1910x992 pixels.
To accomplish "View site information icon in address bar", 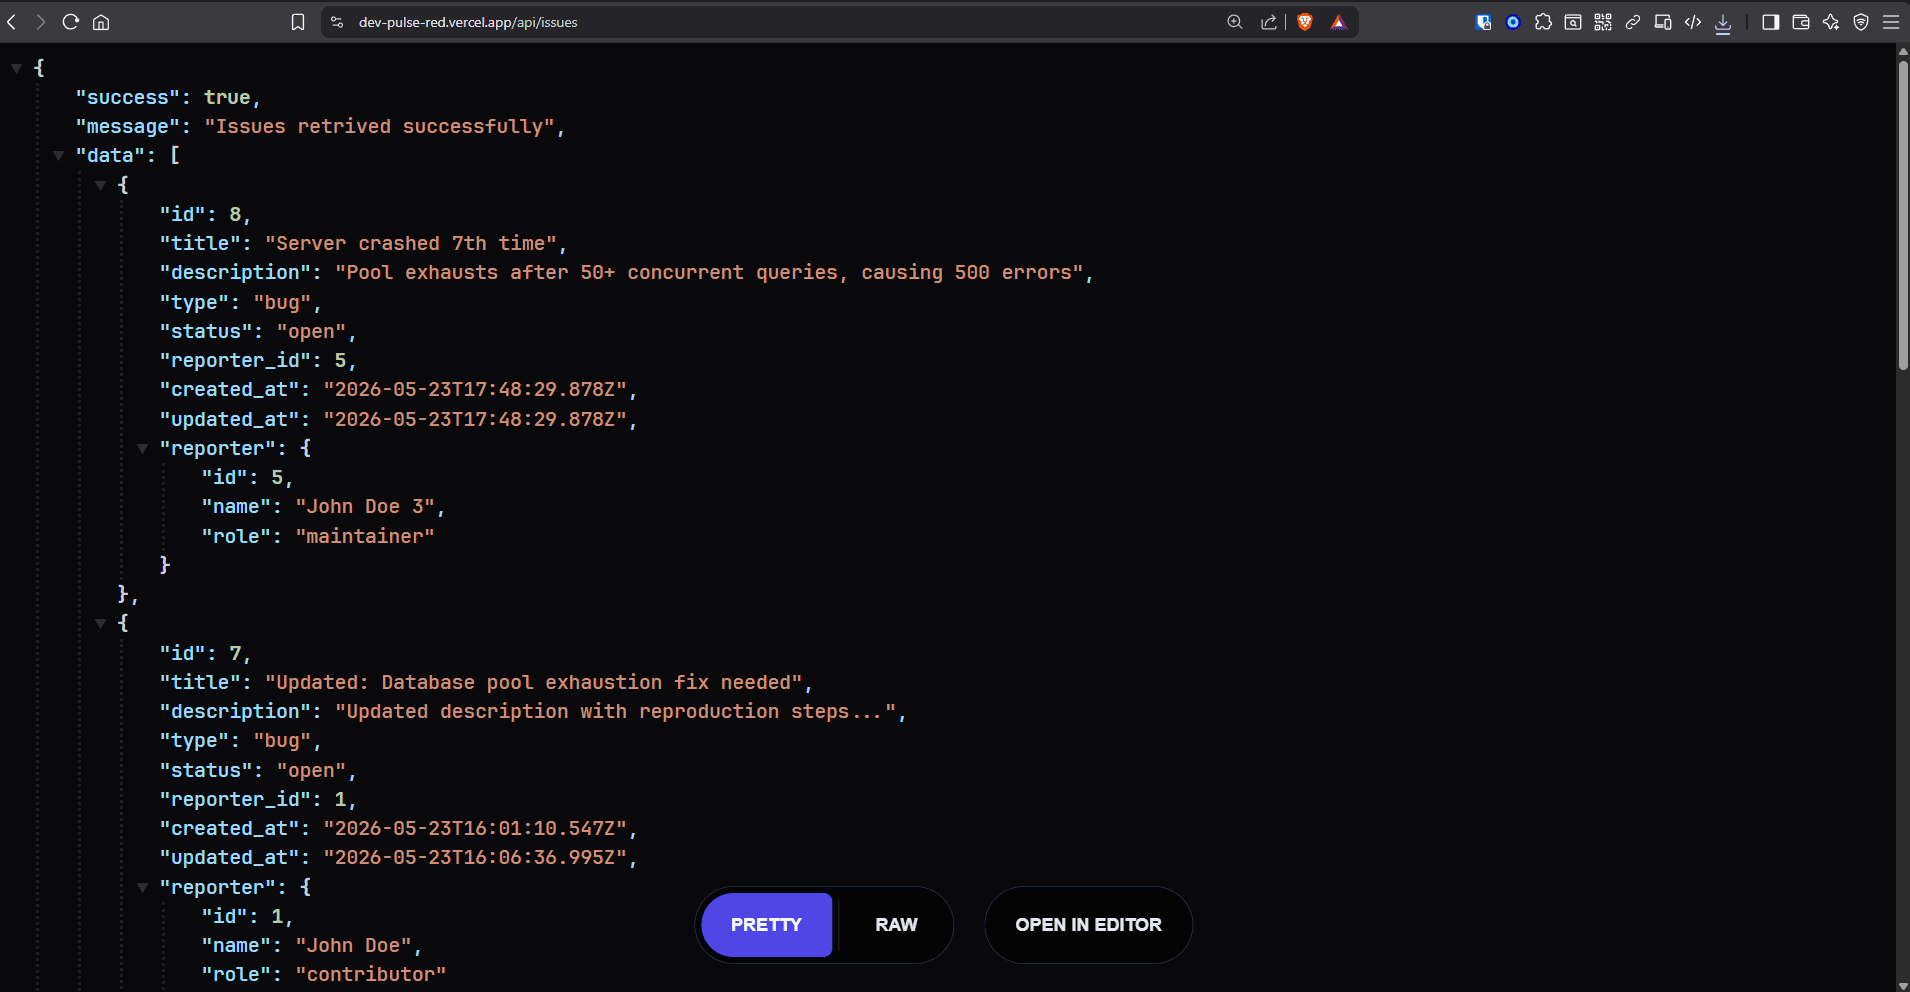I will point(337,22).
